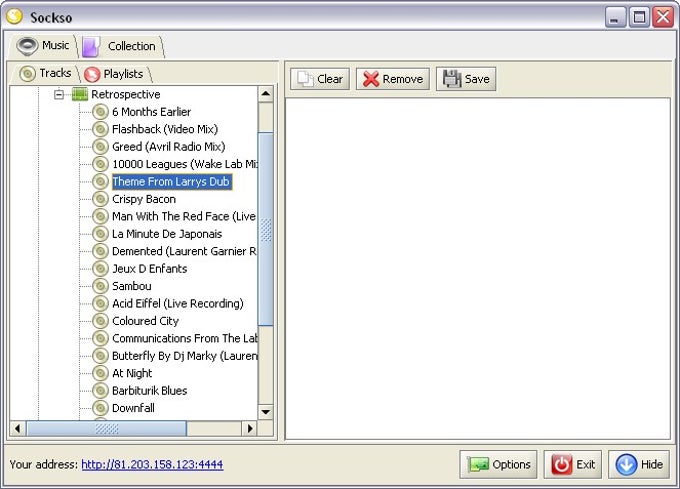Switch to the Playlists sub-tab
680x489 pixels.
click(x=115, y=74)
